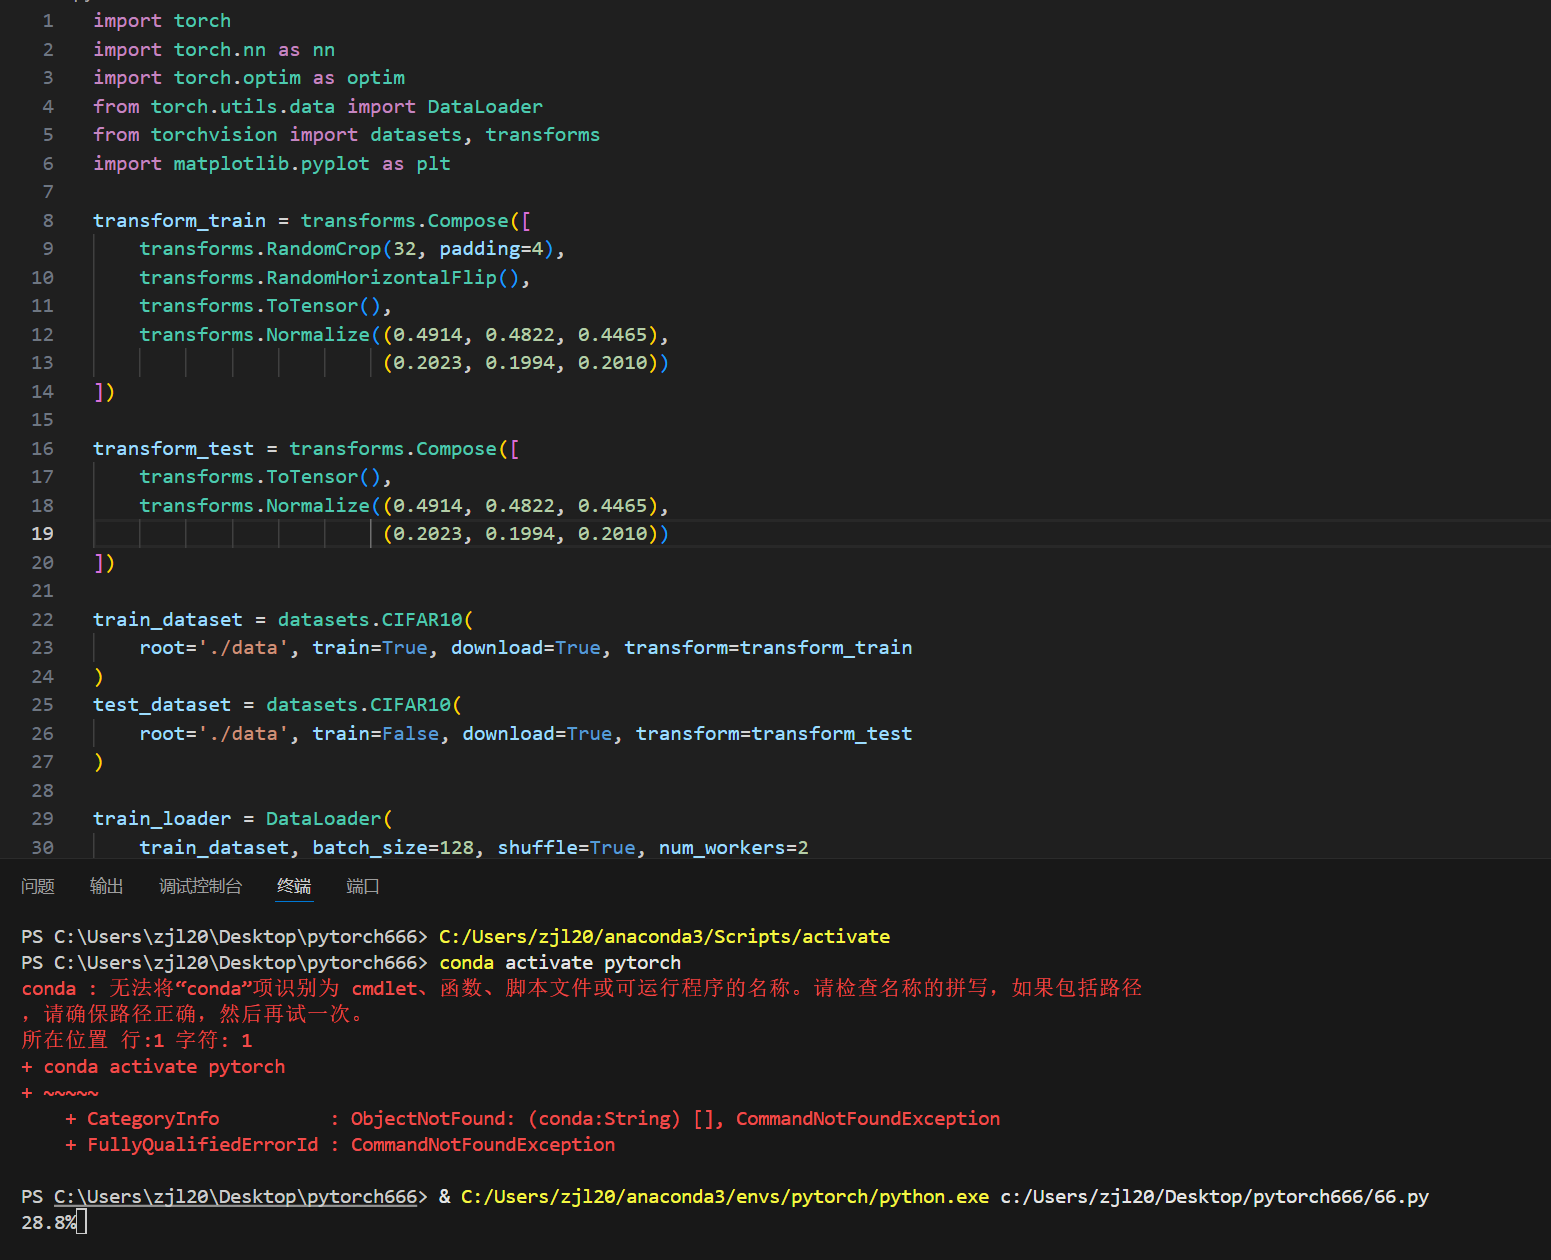The image size is (1551, 1260).
Task: Click 'batch_size=128' in line 30
Action: pyautogui.click(x=393, y=848)
